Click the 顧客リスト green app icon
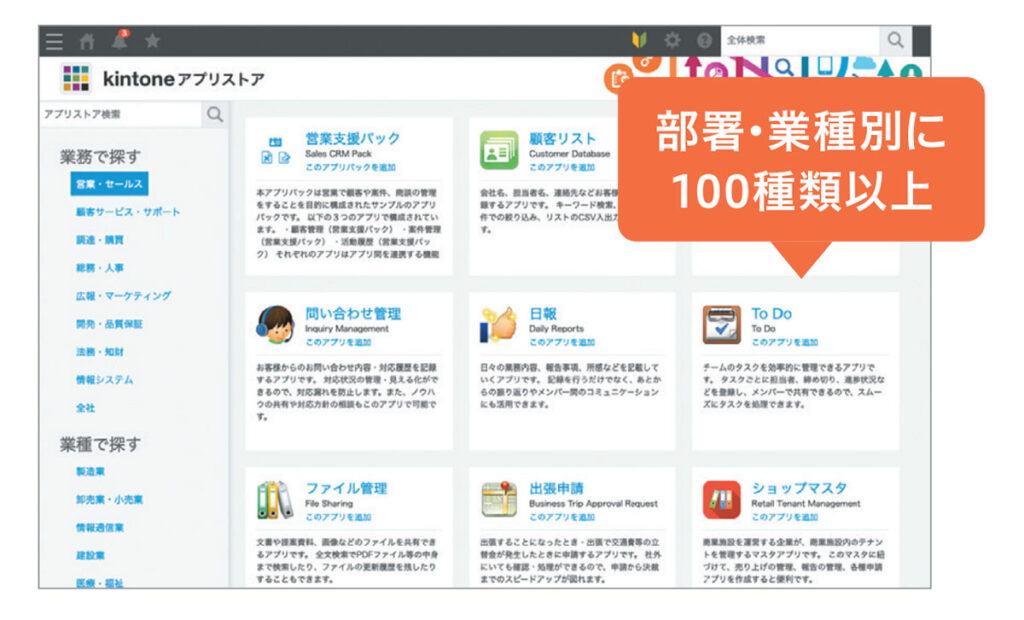Image resolution: width=1024 pixels, height=620 pixels. pyautogui.click(x=499, y=150)
